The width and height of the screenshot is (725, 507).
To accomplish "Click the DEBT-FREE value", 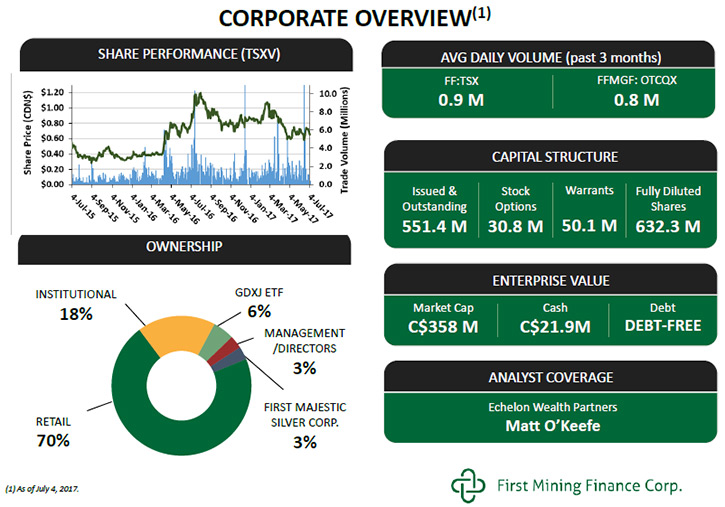I will (663, 325).
